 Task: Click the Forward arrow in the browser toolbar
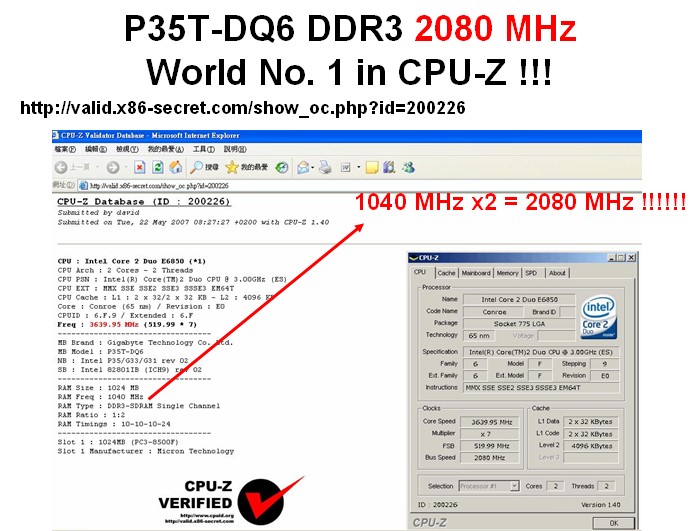(x=111, y=167)
